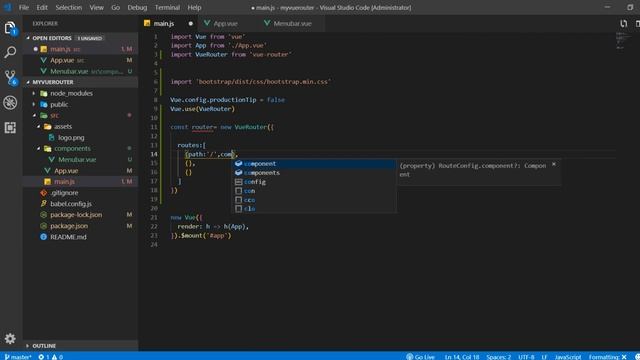Click the master branch indicator in status bar
Screen dimensions: 640x360
click(x=18, y=357)
